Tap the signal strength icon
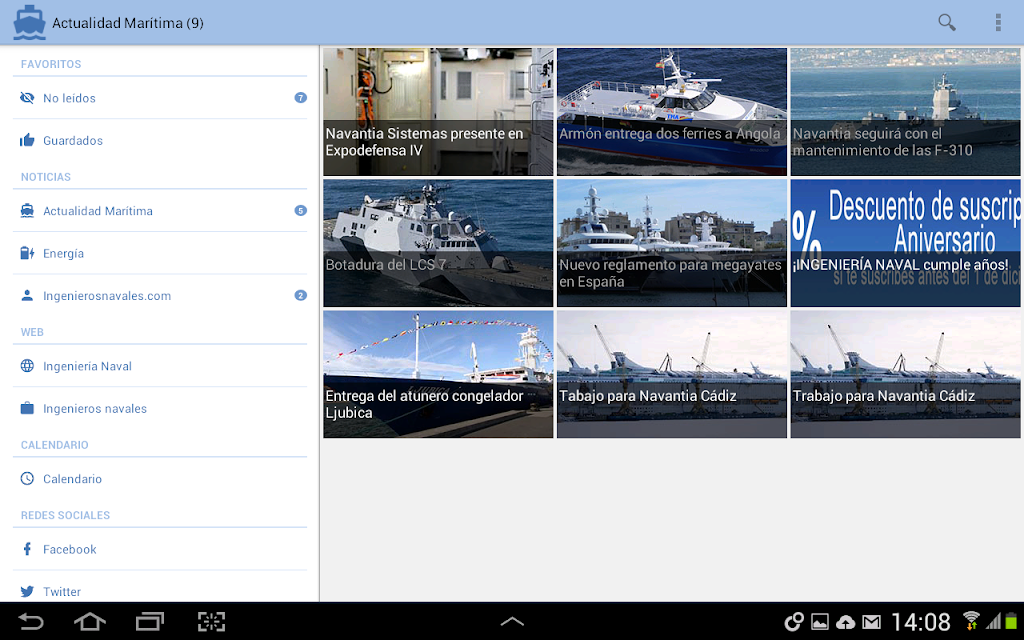The height and width of the screenshot is (640, 1024). [x=993, y=621]
